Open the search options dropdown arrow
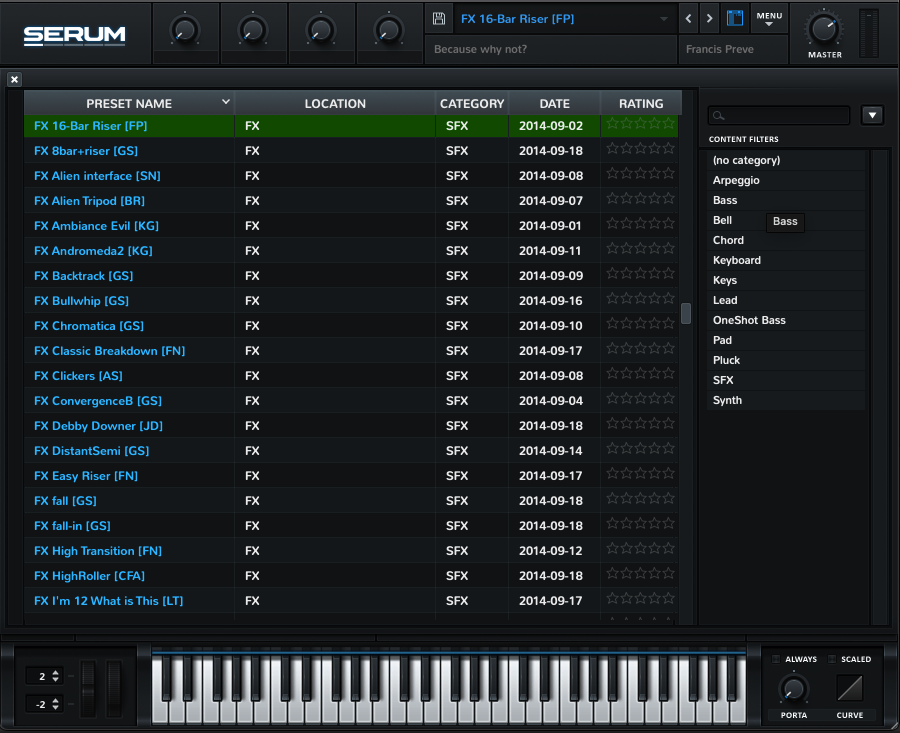This screenshot has width=900, height=733. (872, 115)
